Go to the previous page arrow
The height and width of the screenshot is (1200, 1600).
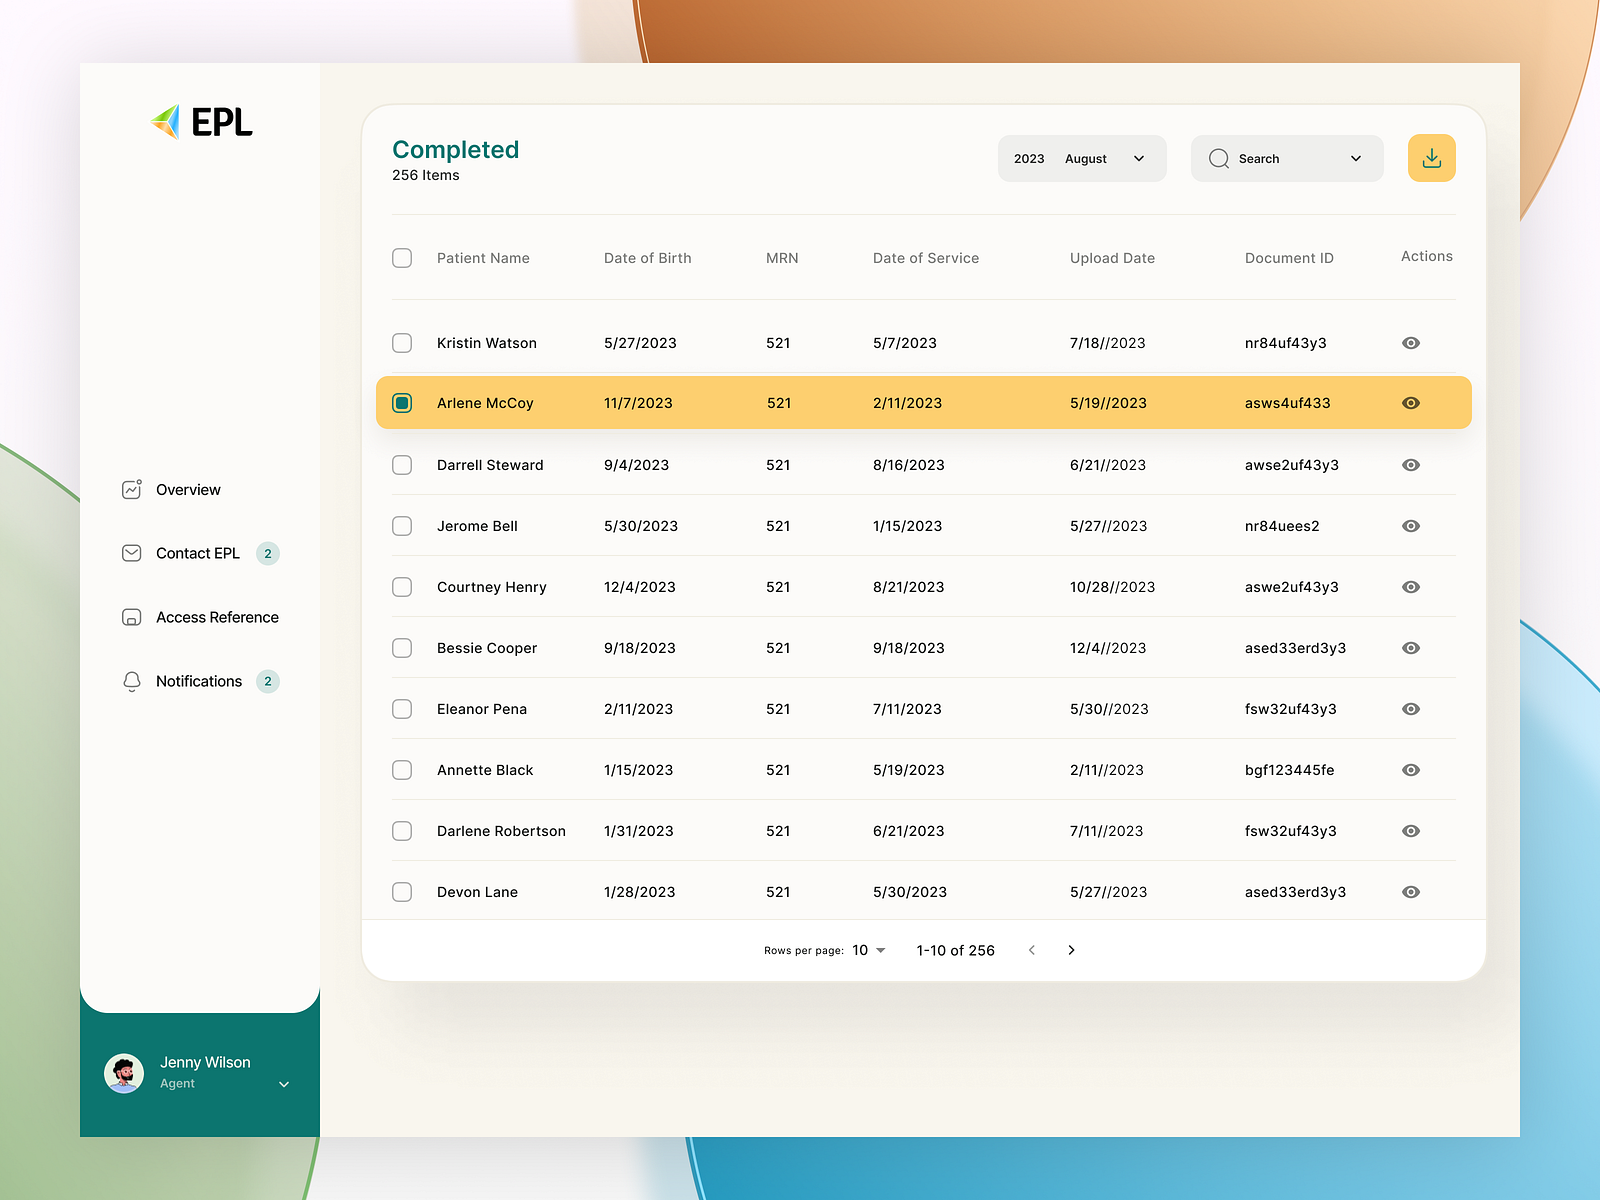(1032, 950)
